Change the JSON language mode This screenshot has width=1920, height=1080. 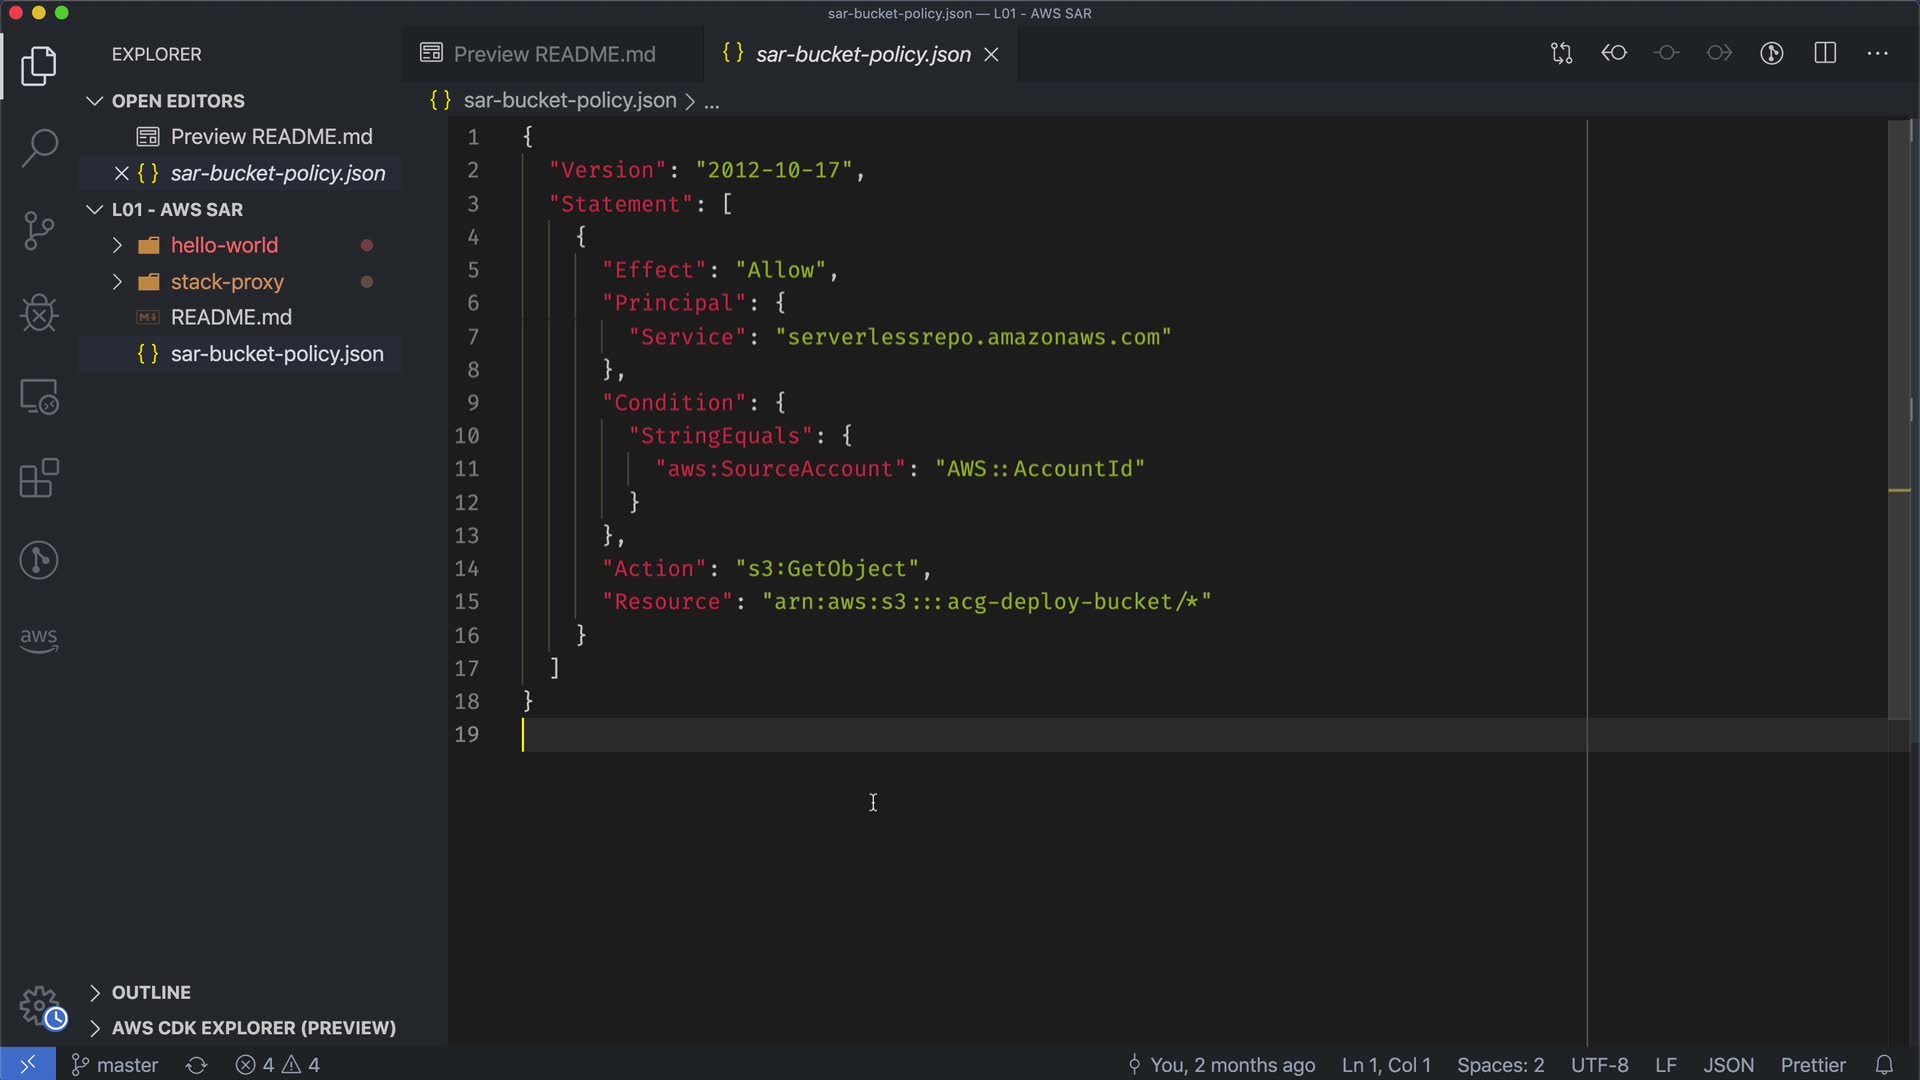(x=1728, y=1065)
